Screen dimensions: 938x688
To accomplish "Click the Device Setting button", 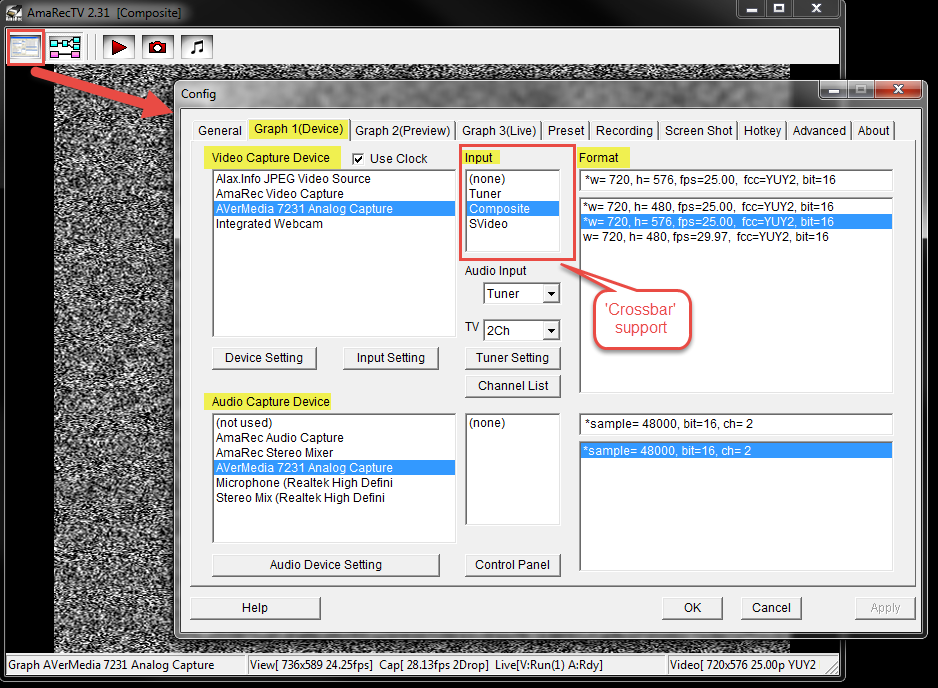I will pos(264,358).
